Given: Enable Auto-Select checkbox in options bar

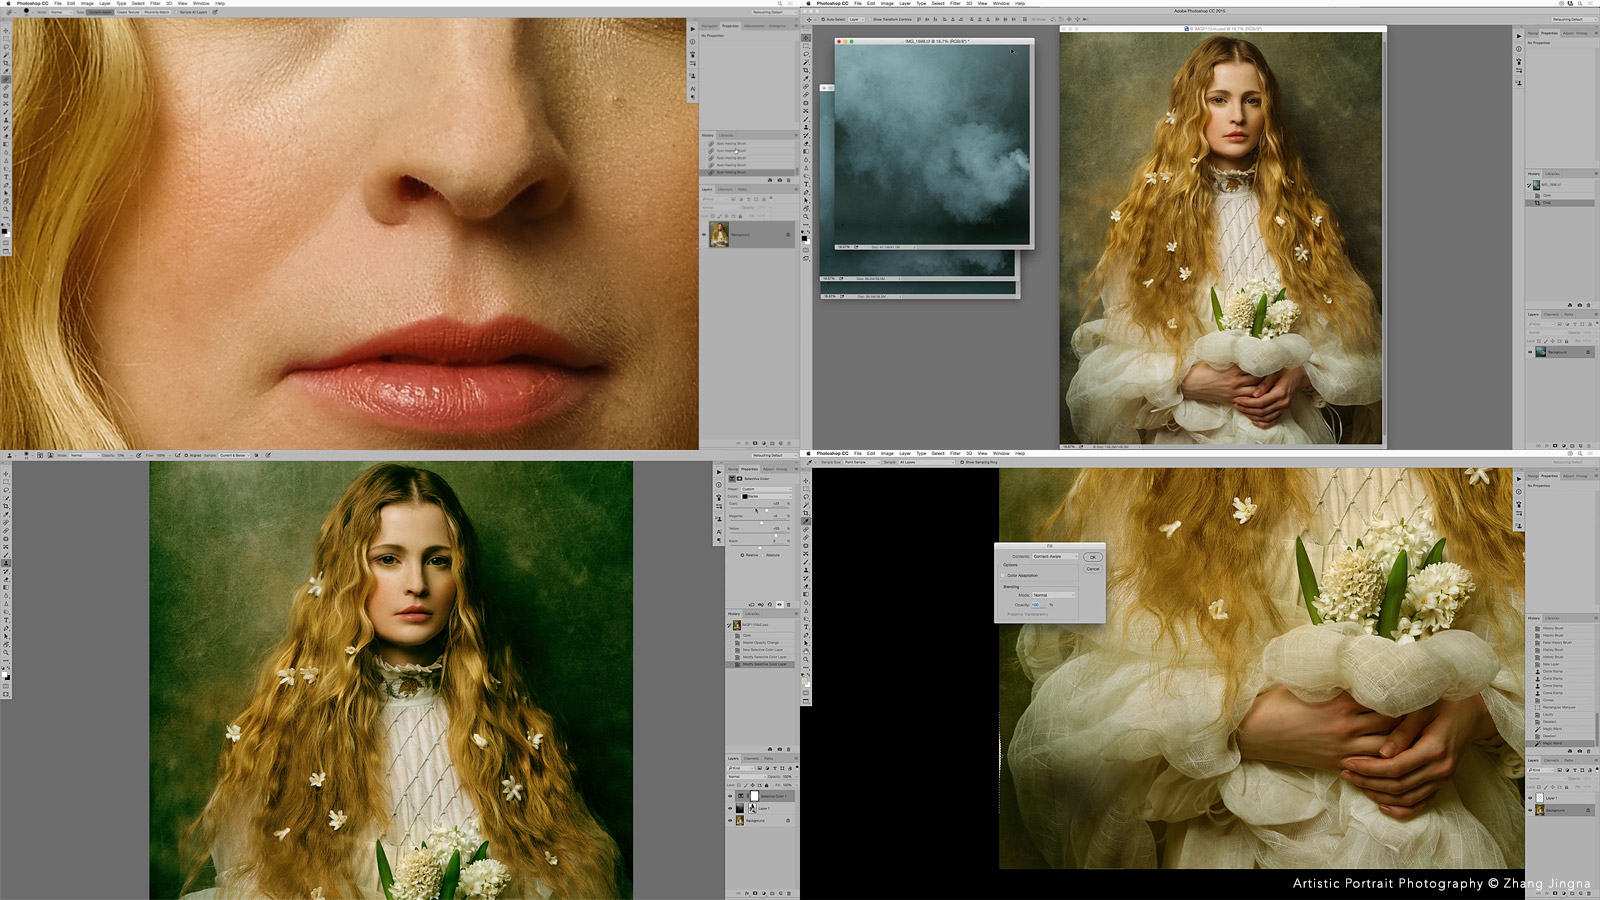Looking at the screenshot, I should 823,19.
